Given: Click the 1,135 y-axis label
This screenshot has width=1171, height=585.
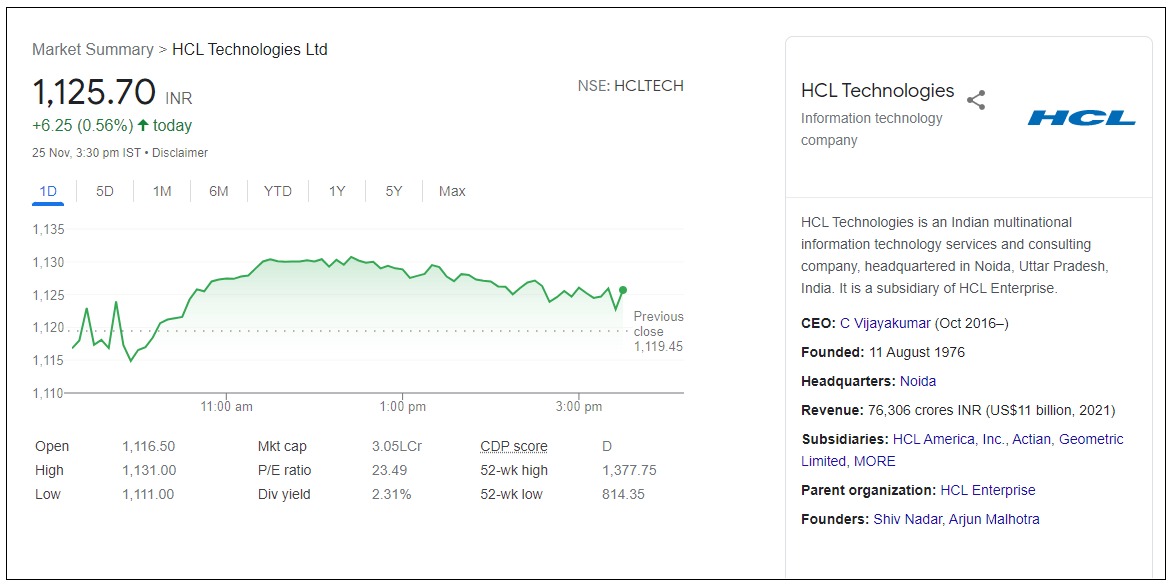Looking at the screenshot, I should coord(49,229).
